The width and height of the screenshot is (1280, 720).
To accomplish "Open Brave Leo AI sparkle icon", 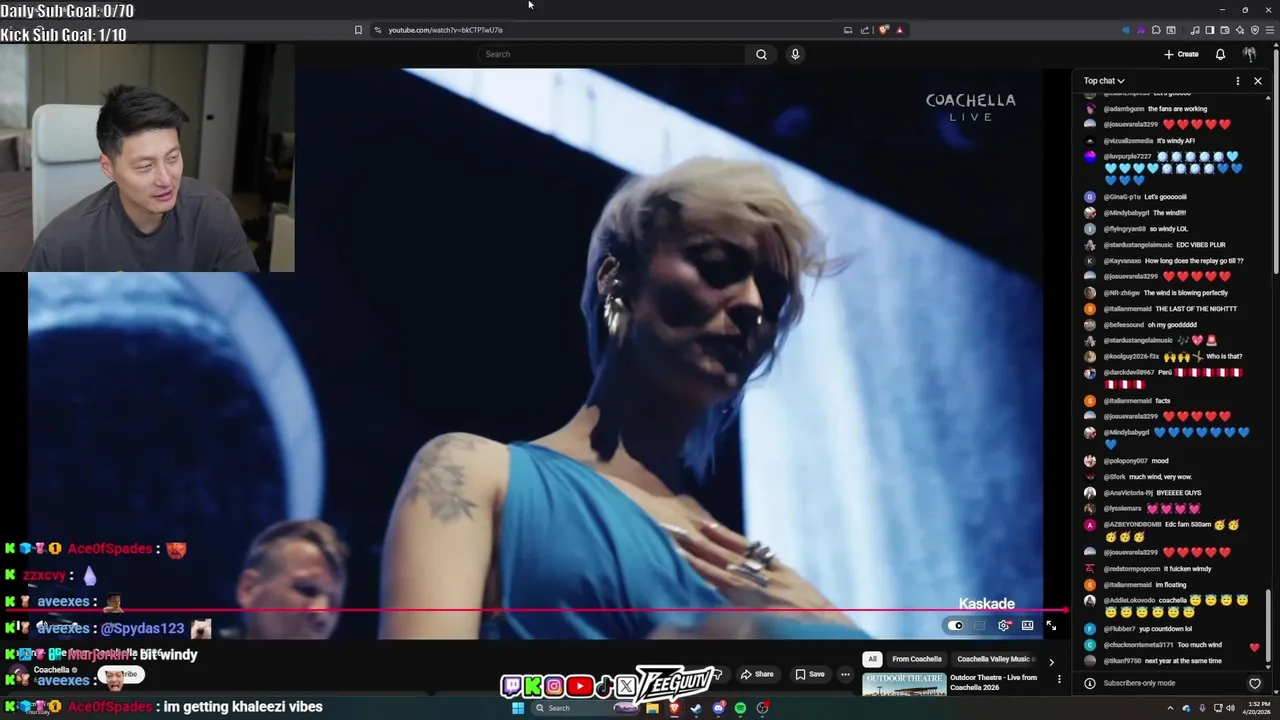I will [x=1239, y=30].
